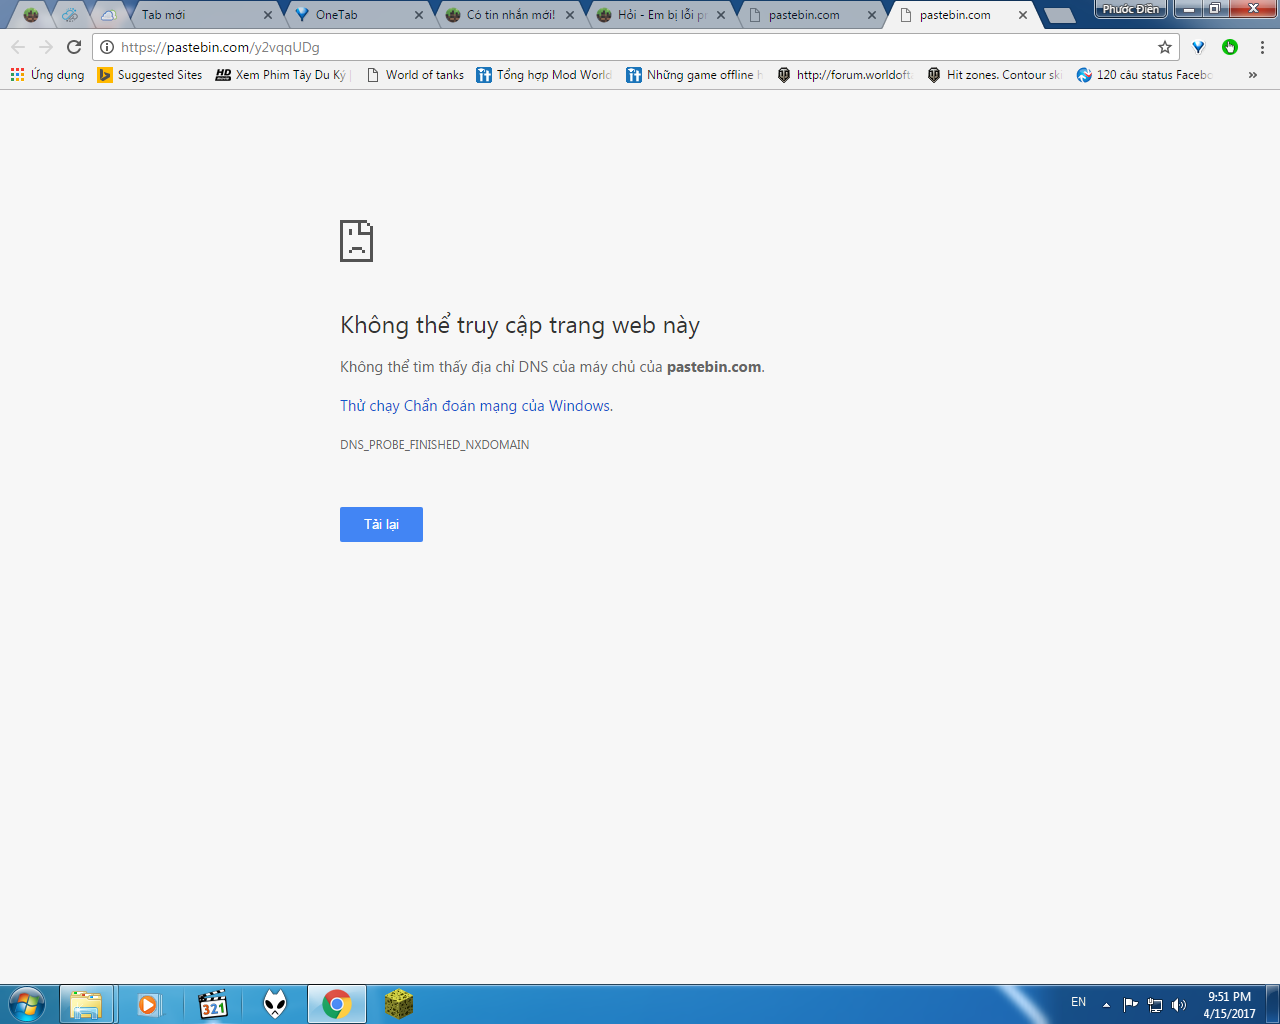Go back with the back arrow
Viewport: 1280px width, 1024px height.
click(x=18, y=47)
